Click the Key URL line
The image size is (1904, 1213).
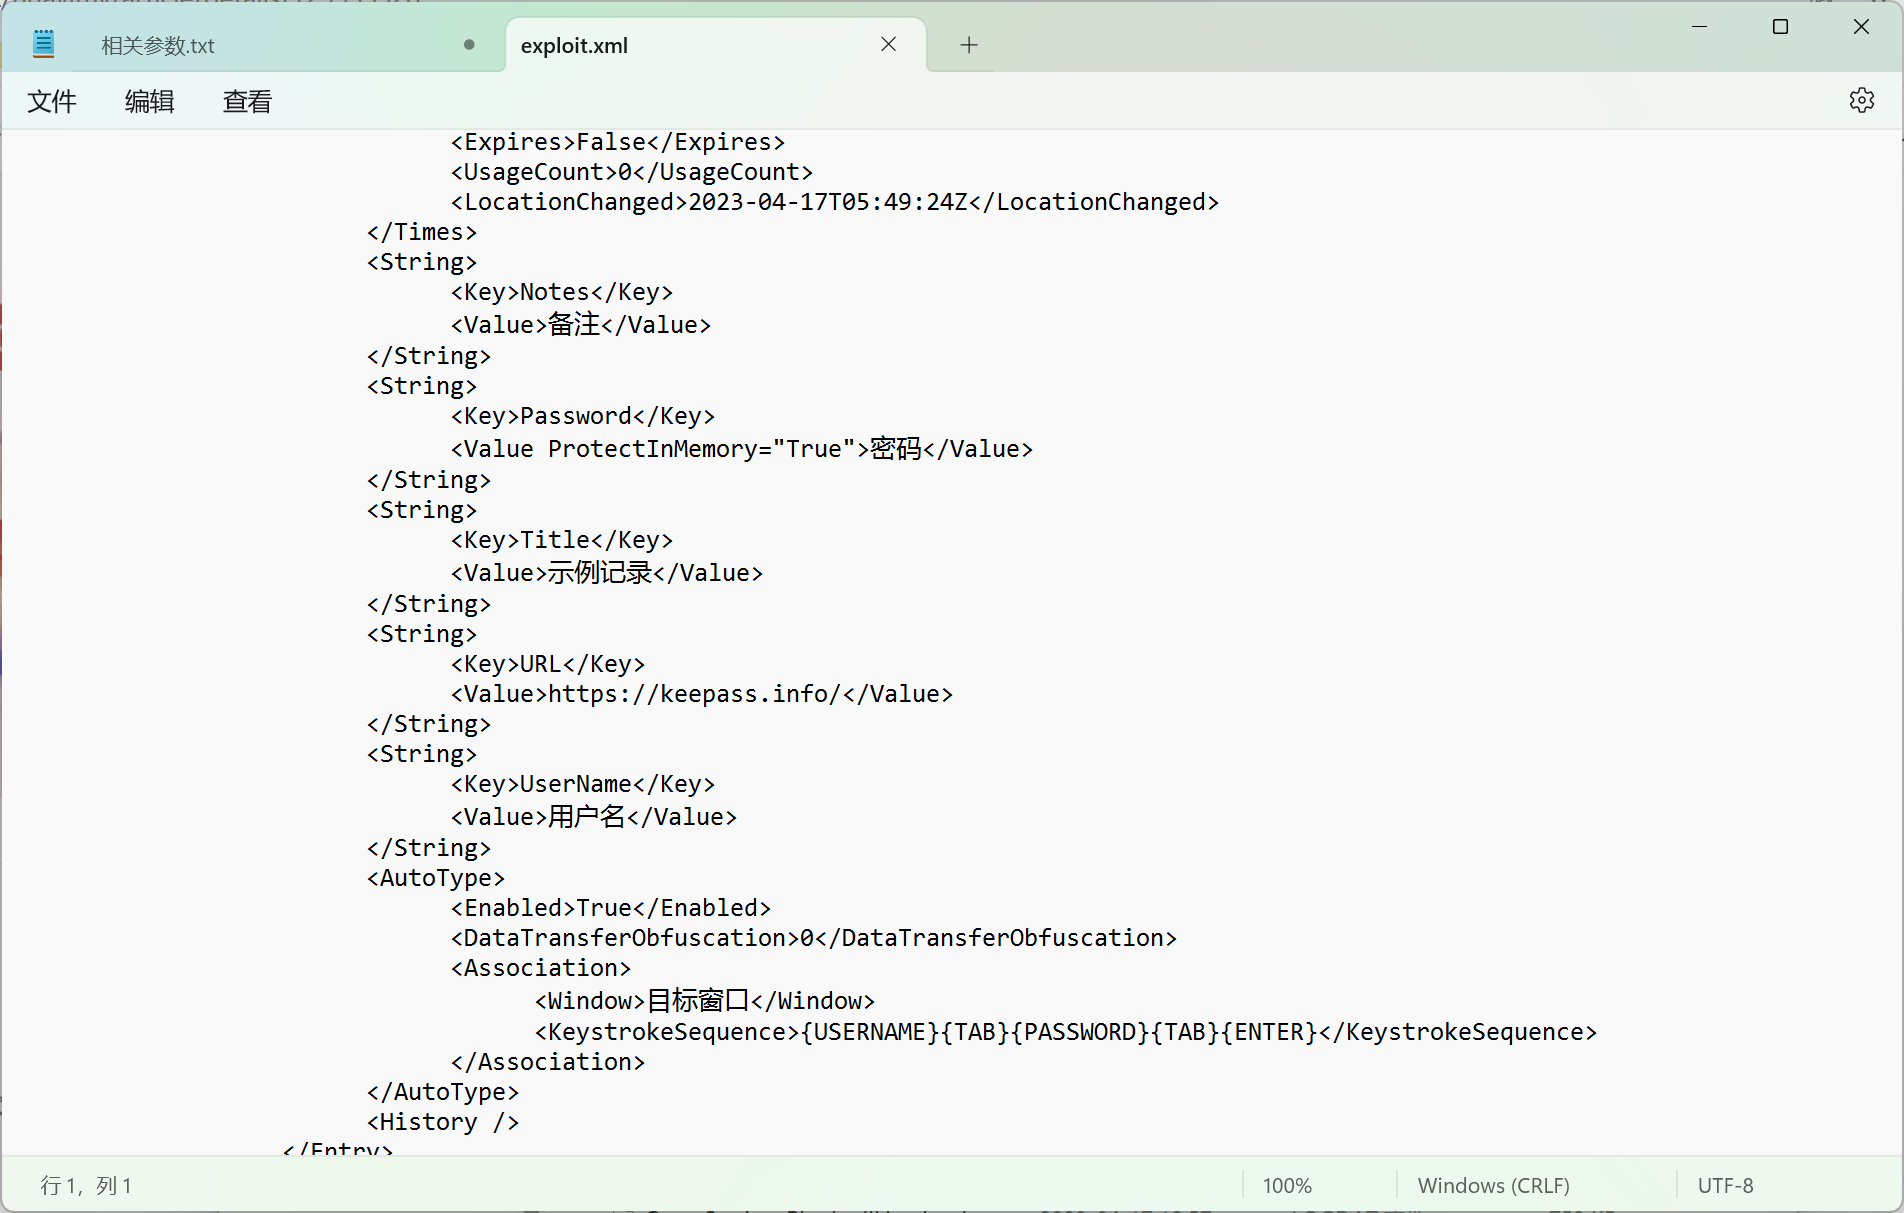click(547, 664)
